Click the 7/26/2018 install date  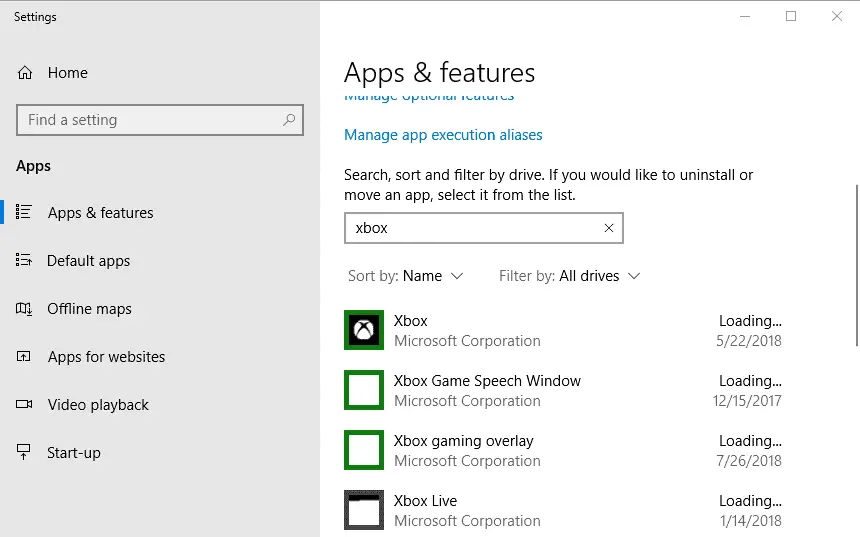749,461
